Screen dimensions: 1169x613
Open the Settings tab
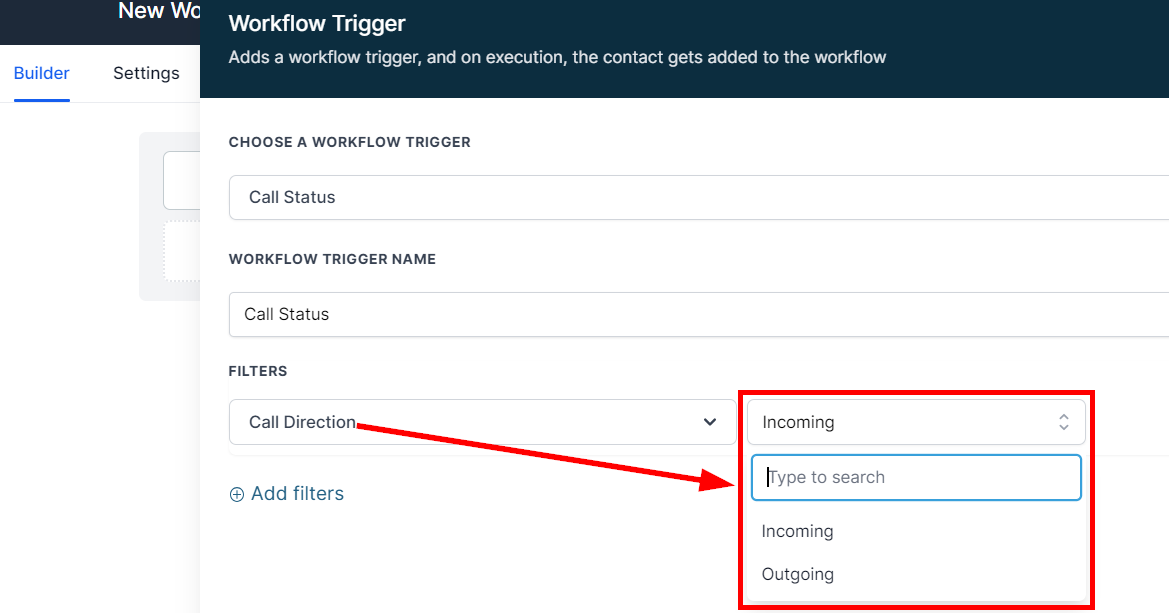tap(146, 73)
